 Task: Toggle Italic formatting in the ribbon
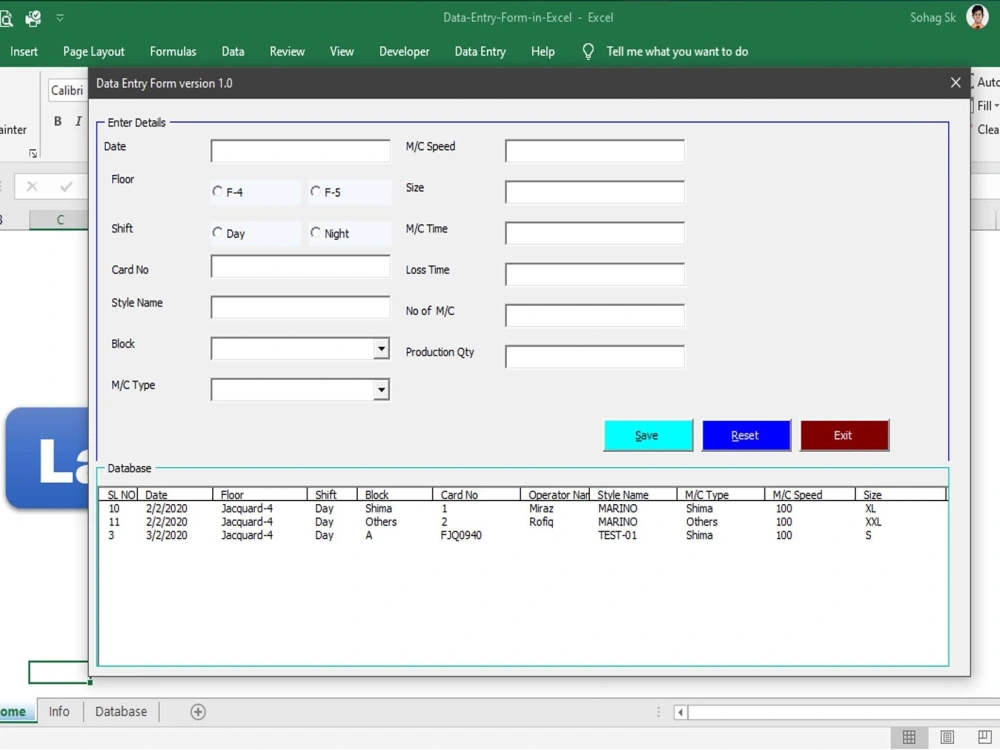point(78,121)
